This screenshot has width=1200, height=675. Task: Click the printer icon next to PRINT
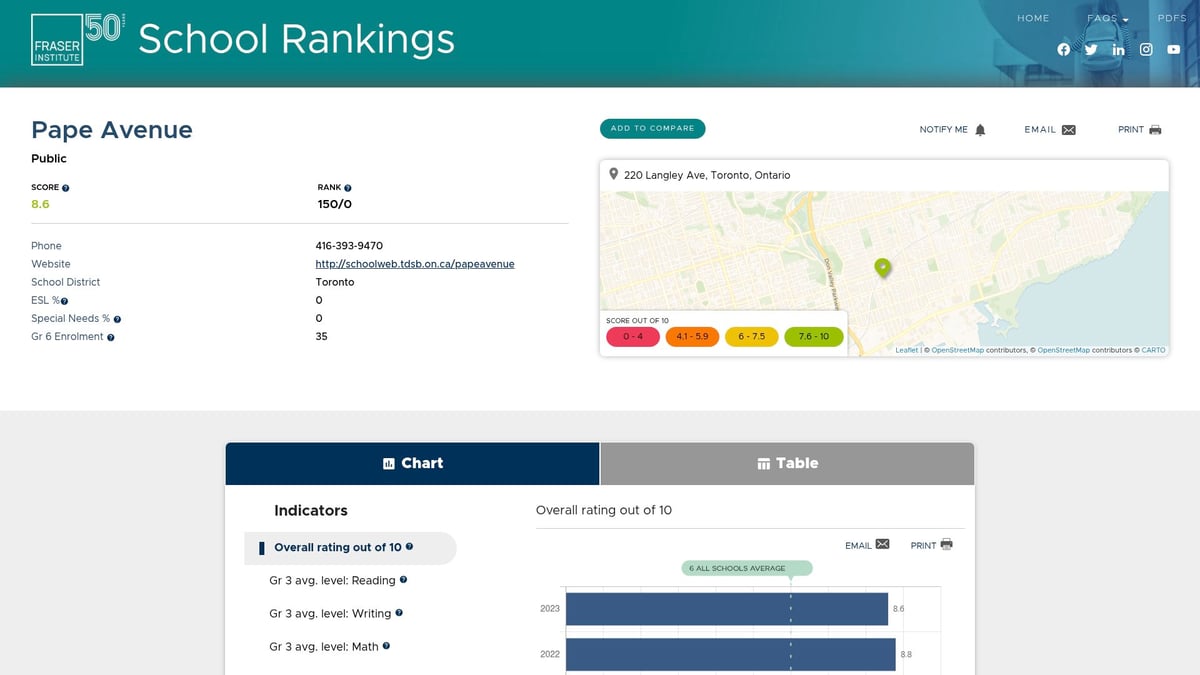[1158, 128]
